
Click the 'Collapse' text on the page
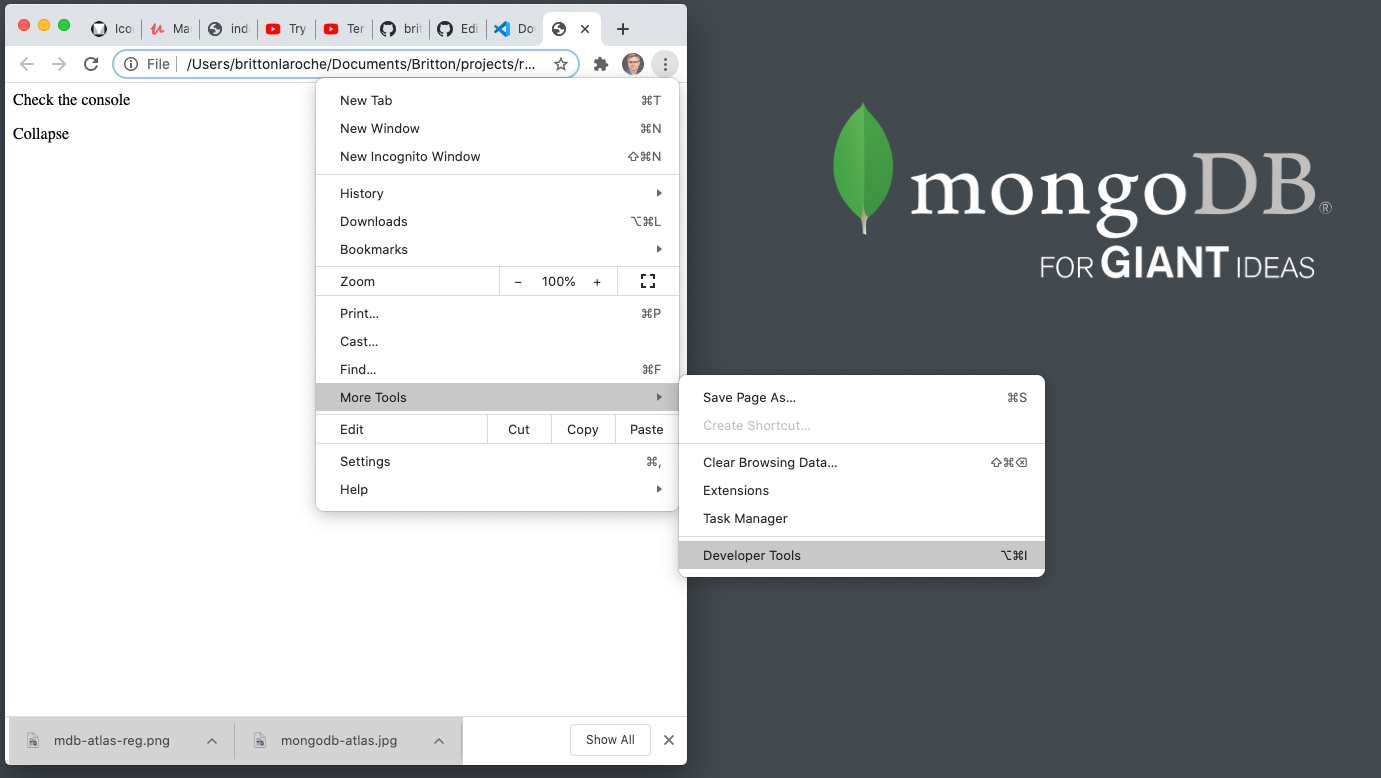pyautogui.click(x=41, y=134)
